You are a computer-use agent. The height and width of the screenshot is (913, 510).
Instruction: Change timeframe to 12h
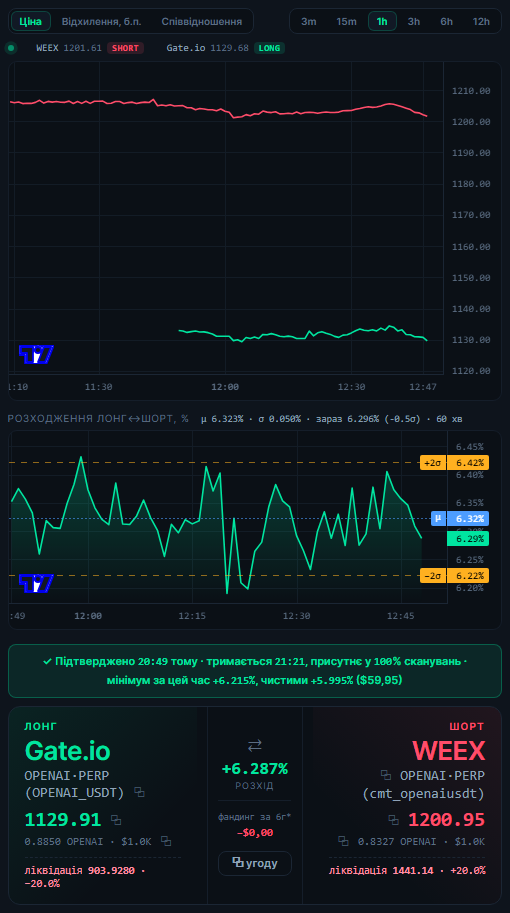coord(481,22)
